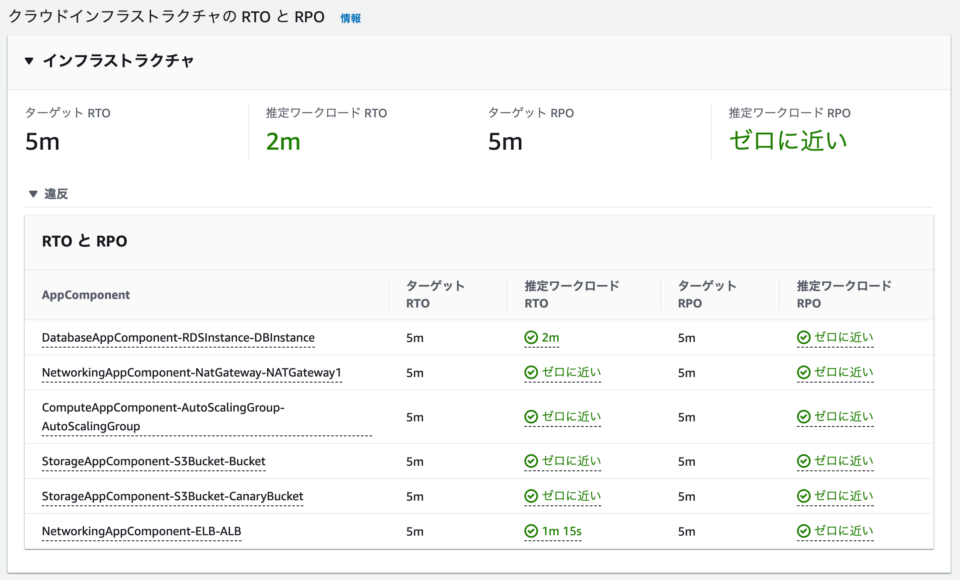
Task: Click ゼロに近い RTO value in AutoScalingGroup row
Action: 571,416
